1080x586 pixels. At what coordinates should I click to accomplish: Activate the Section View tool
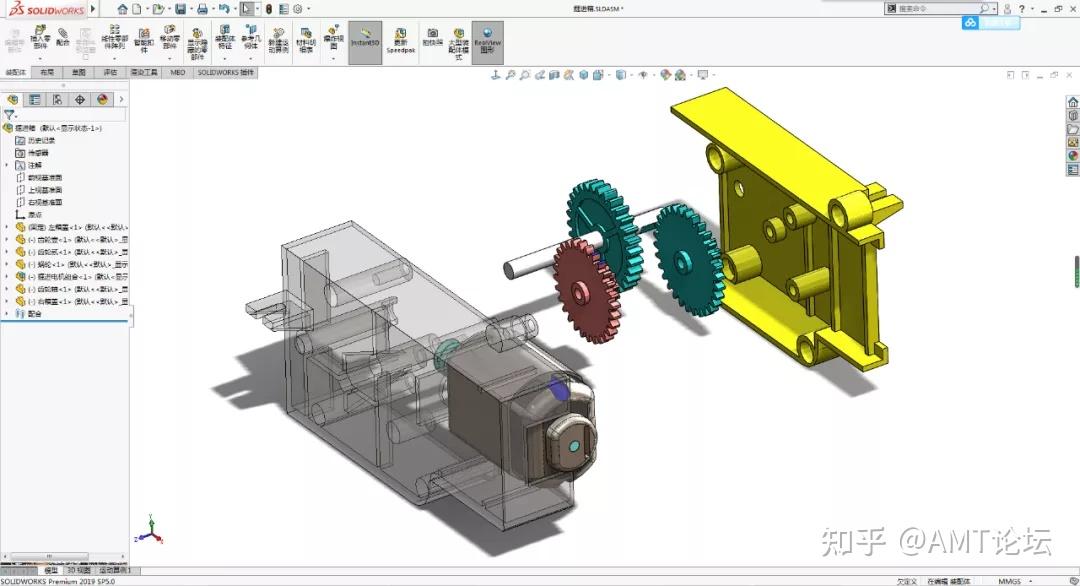point(553,76)
